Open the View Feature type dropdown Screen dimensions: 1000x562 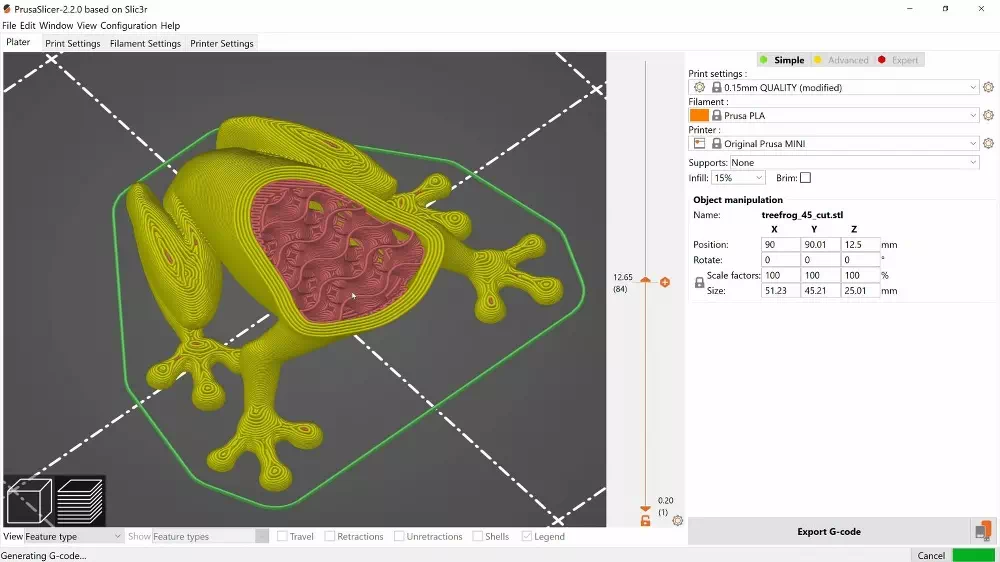[x=73, y=537]
